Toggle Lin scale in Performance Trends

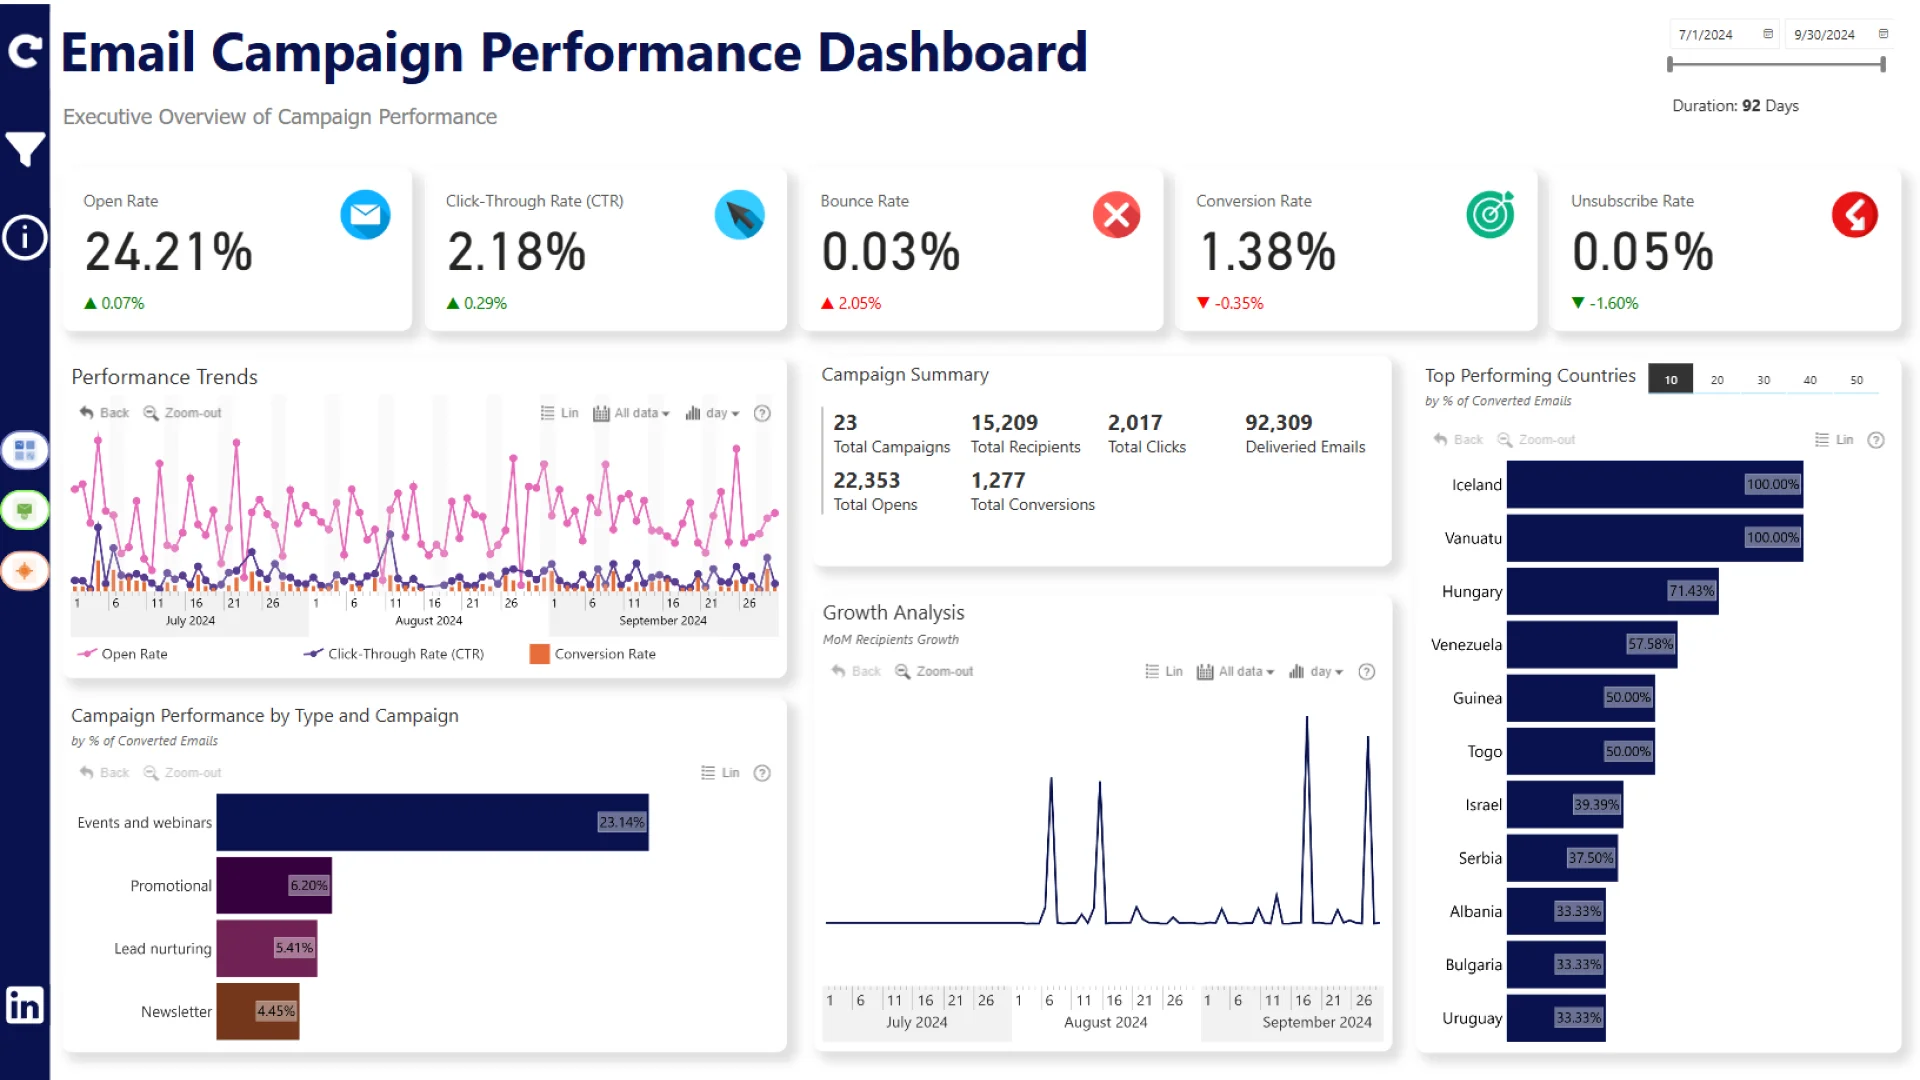tap(560, 413)
